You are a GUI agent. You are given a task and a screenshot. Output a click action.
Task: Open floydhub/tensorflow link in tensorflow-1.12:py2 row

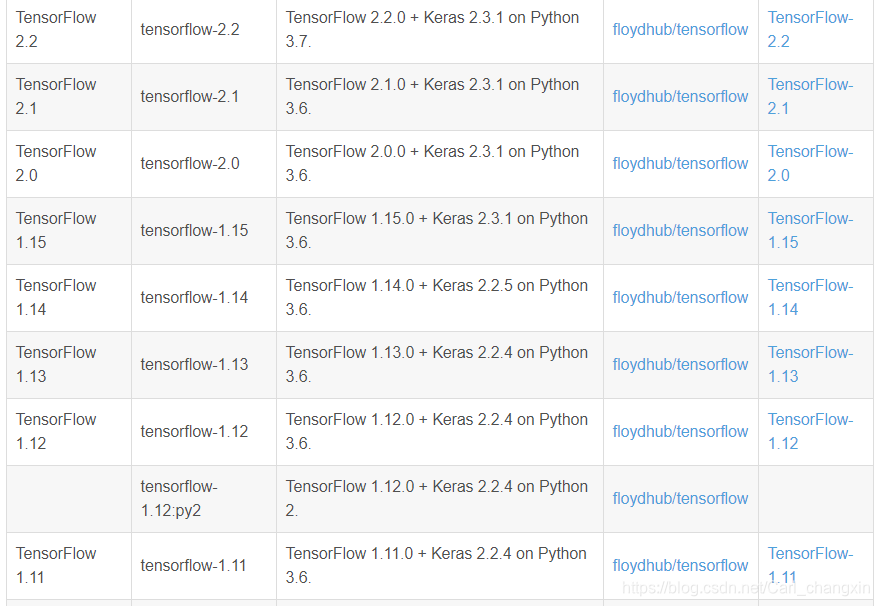pyautogui.click(x=680, y=498)
